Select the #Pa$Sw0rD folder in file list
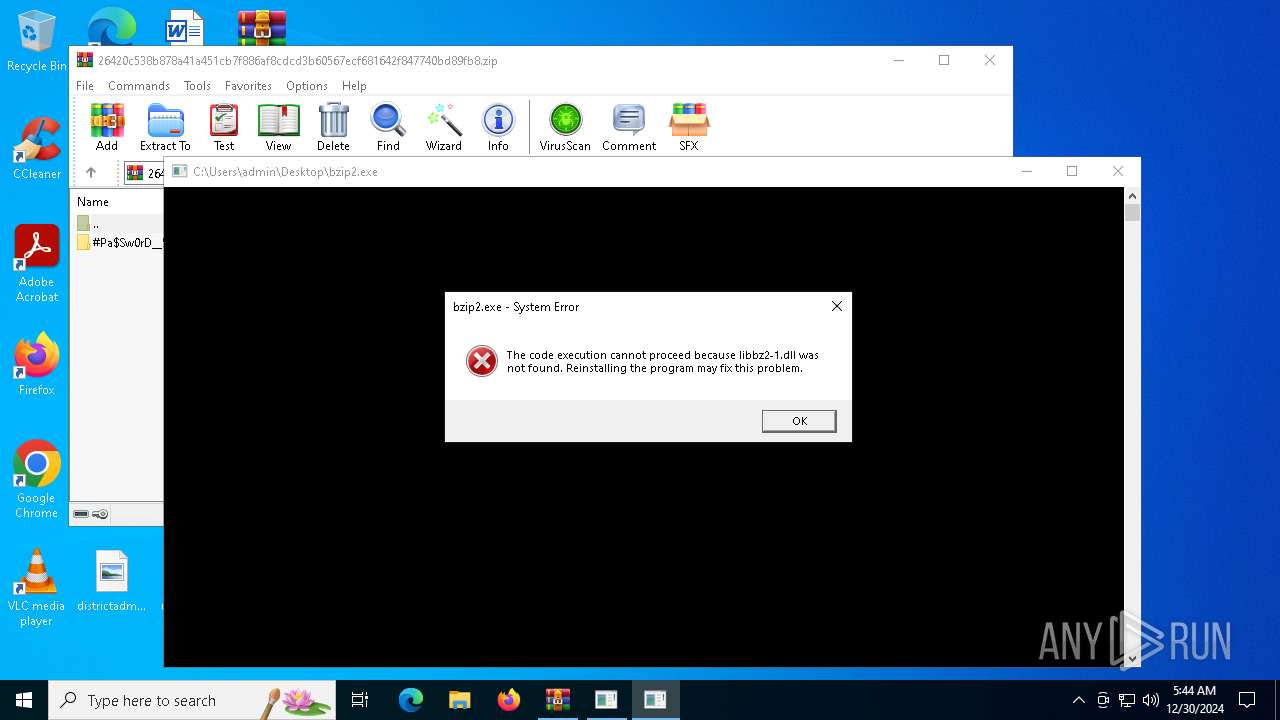 click(x=120, y=243)
